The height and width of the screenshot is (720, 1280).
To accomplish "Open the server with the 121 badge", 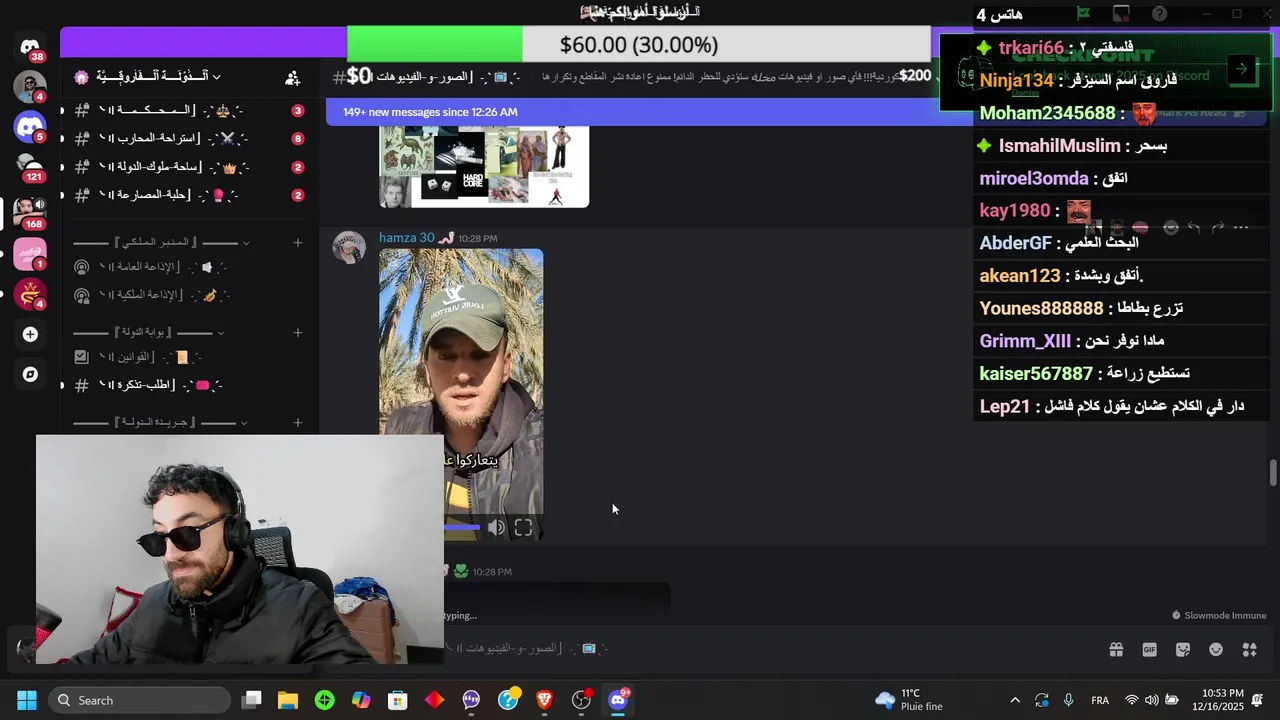I will pyautogui.click(x=30, y=166).
